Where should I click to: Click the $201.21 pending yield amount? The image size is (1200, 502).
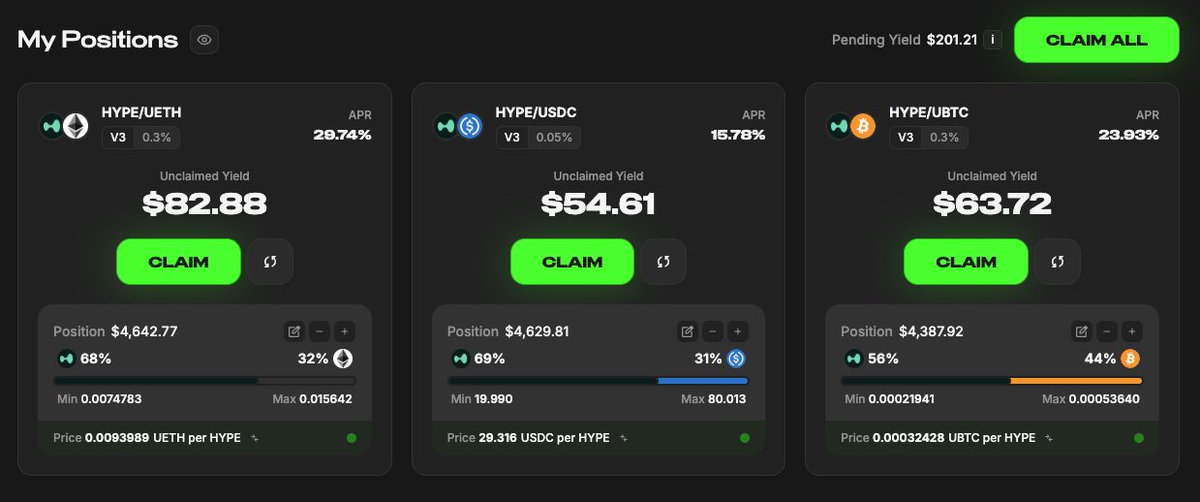coord(950,40)
